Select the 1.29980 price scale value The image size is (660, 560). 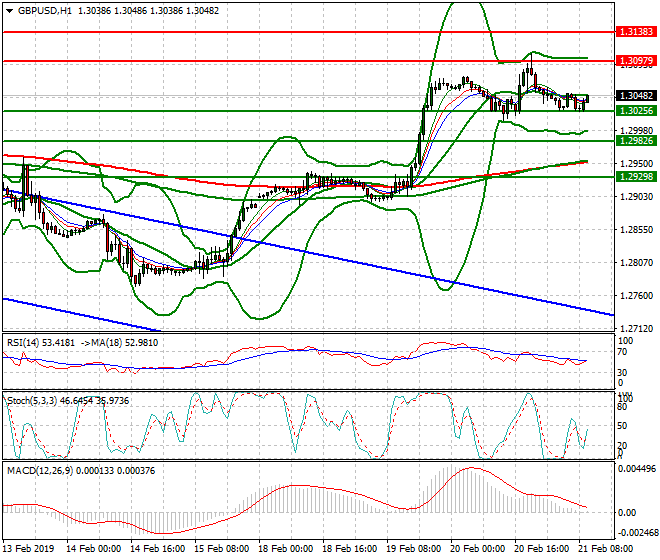637,131
